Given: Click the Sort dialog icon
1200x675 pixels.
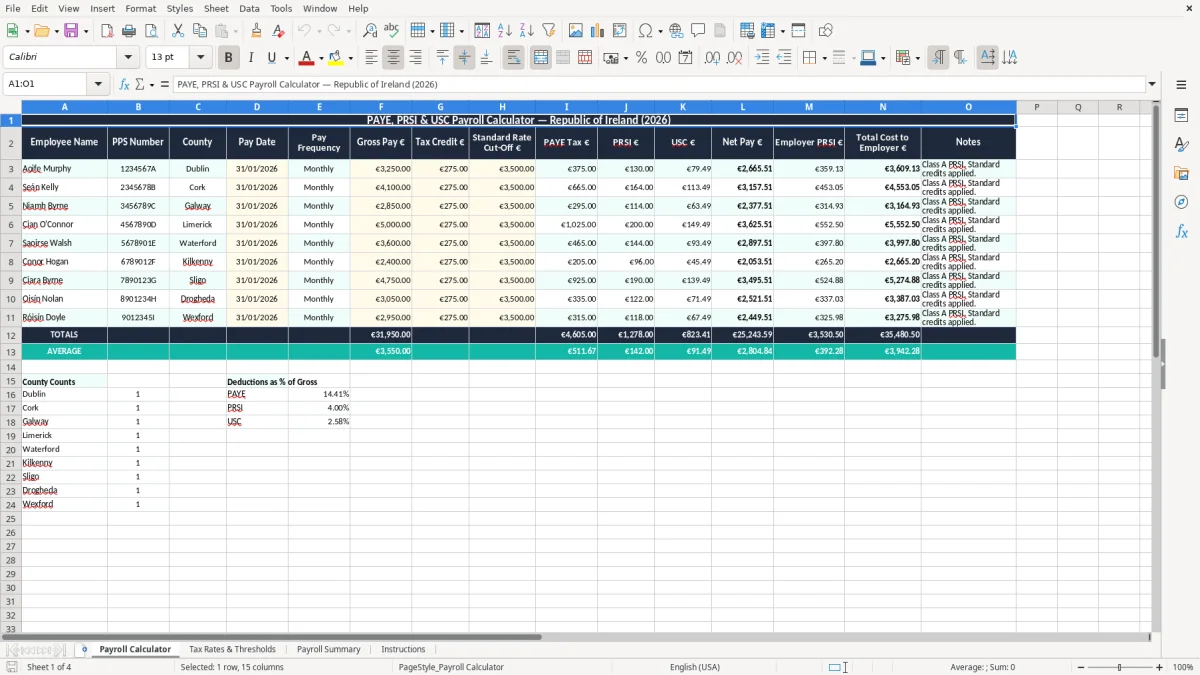Looking at the screenshot, I should 482,31.
